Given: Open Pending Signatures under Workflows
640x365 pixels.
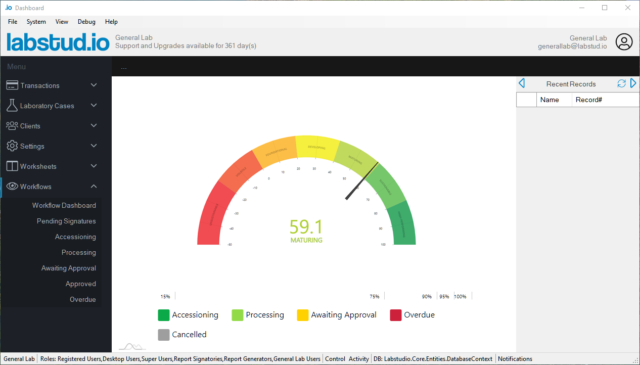Looking at the screenshot, I should [66, 221].
